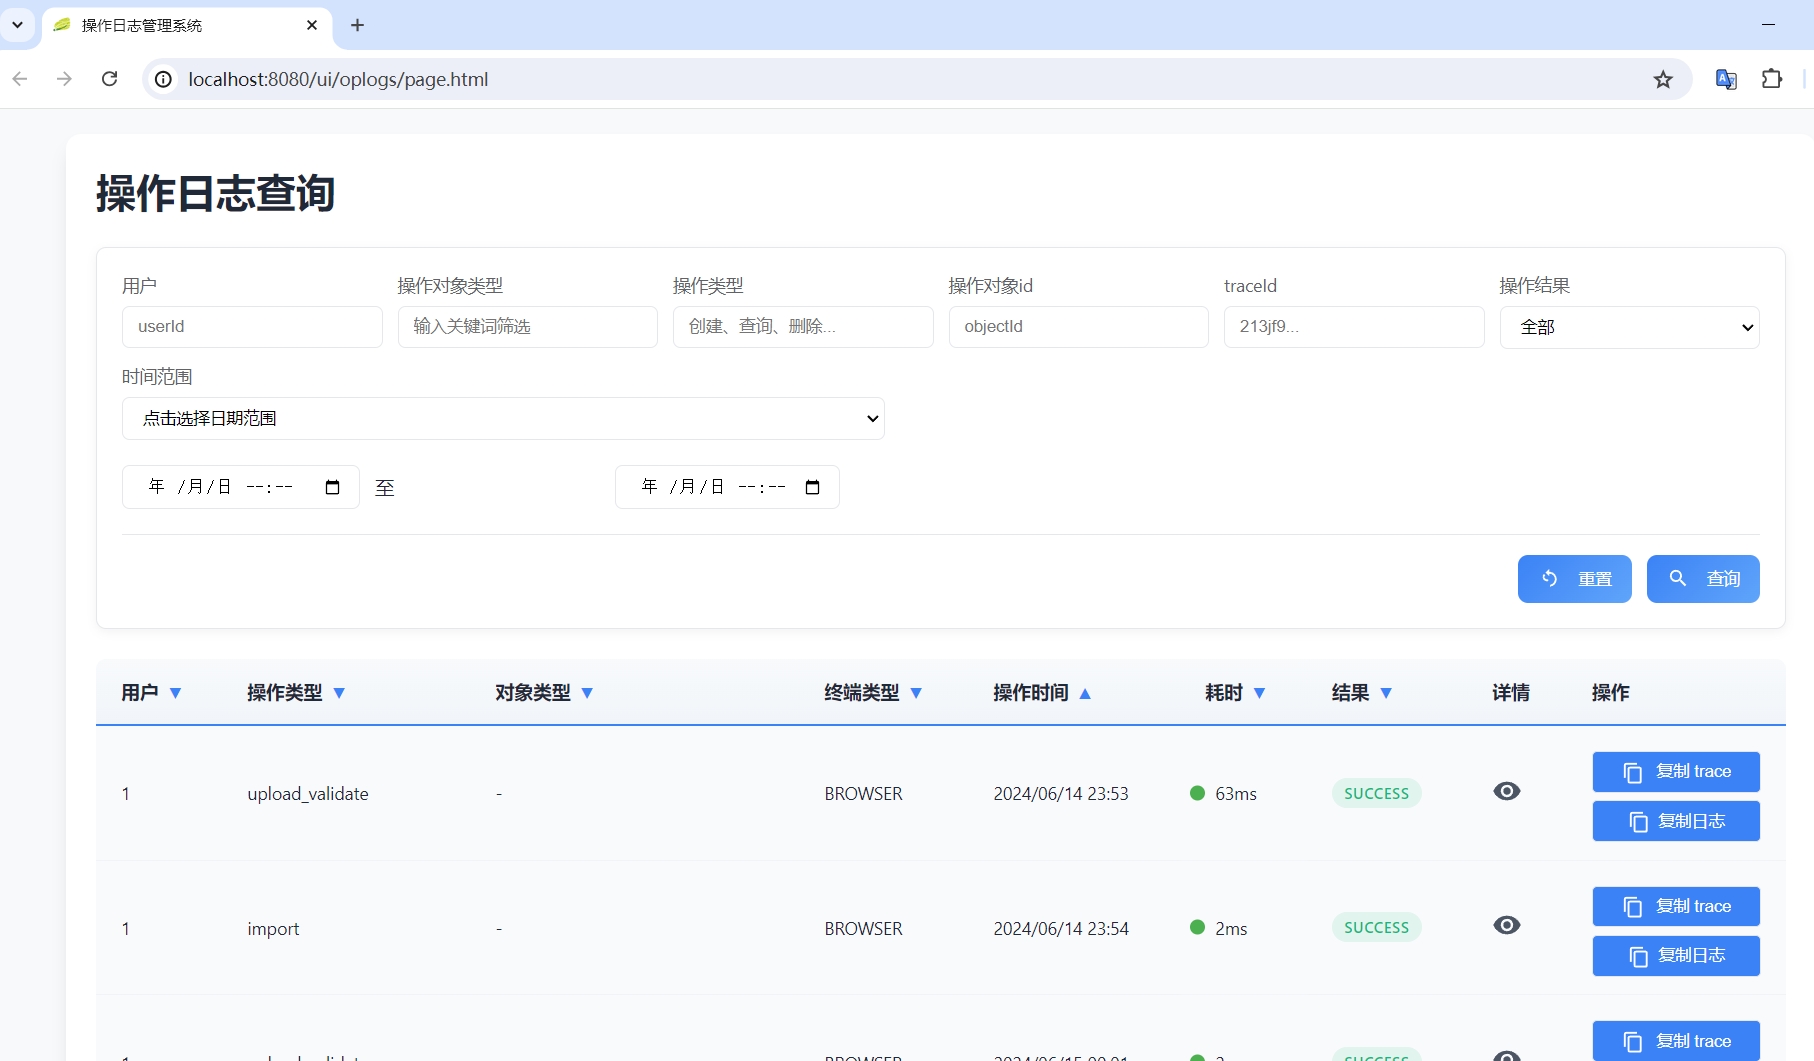Sort by 用户 column arrow

pos(176,693)
